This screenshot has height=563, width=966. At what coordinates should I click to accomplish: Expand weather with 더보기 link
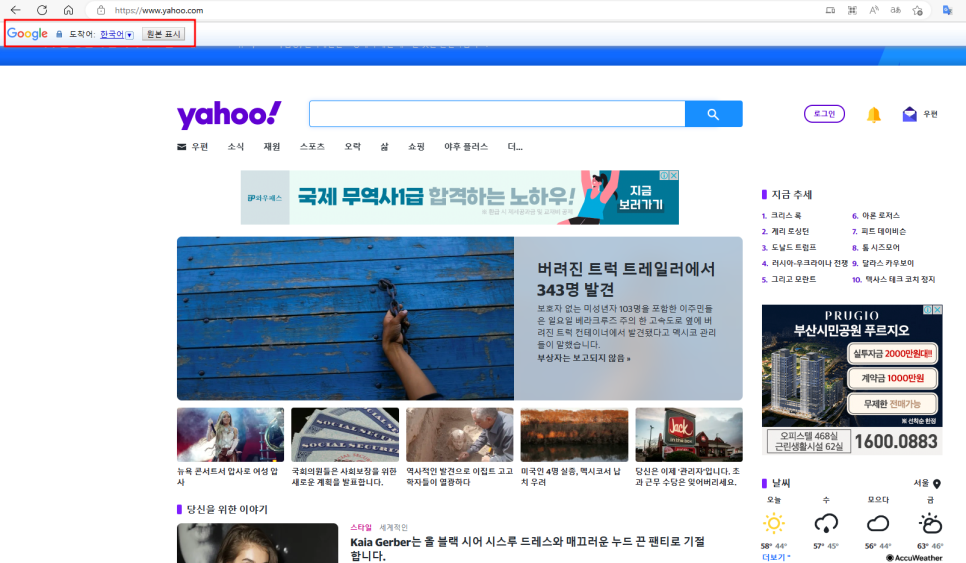click(776, 557)
